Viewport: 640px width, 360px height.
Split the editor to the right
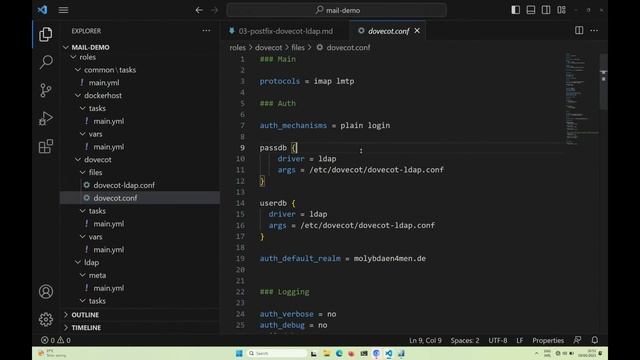[579, 30]
